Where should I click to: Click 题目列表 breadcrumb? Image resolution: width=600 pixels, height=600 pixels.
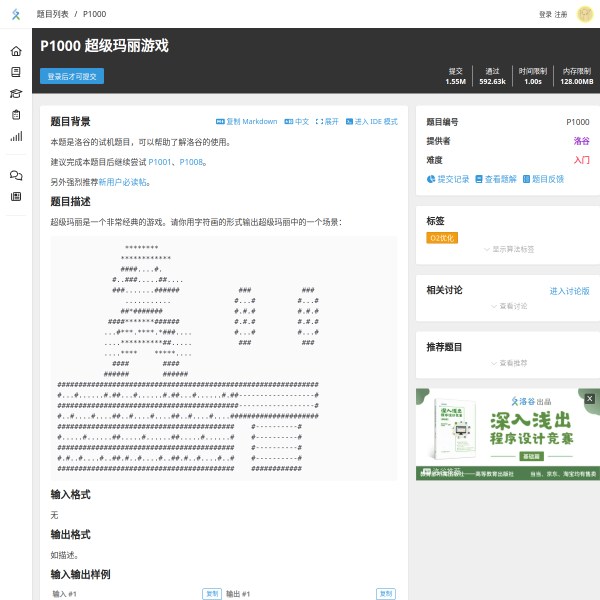click(x=52, y=14)
